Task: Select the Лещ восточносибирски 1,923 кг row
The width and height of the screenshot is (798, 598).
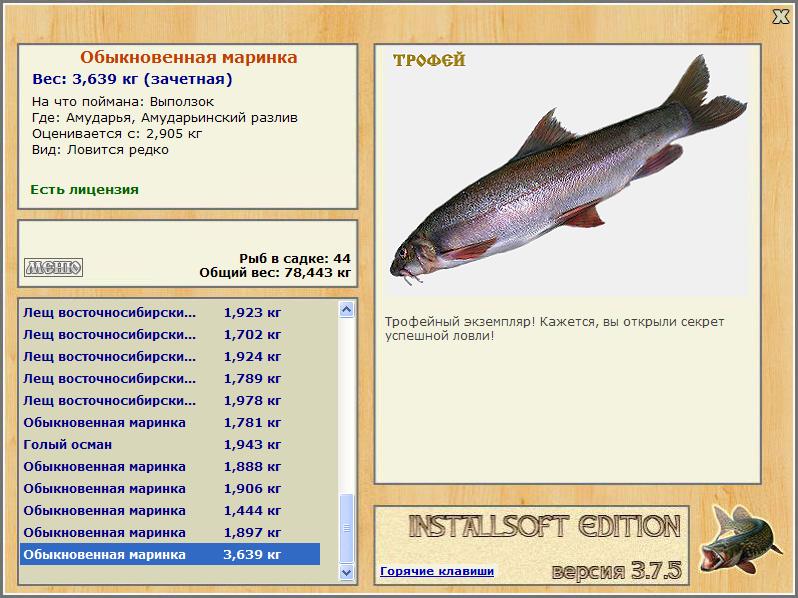Action: coord(170,312)
